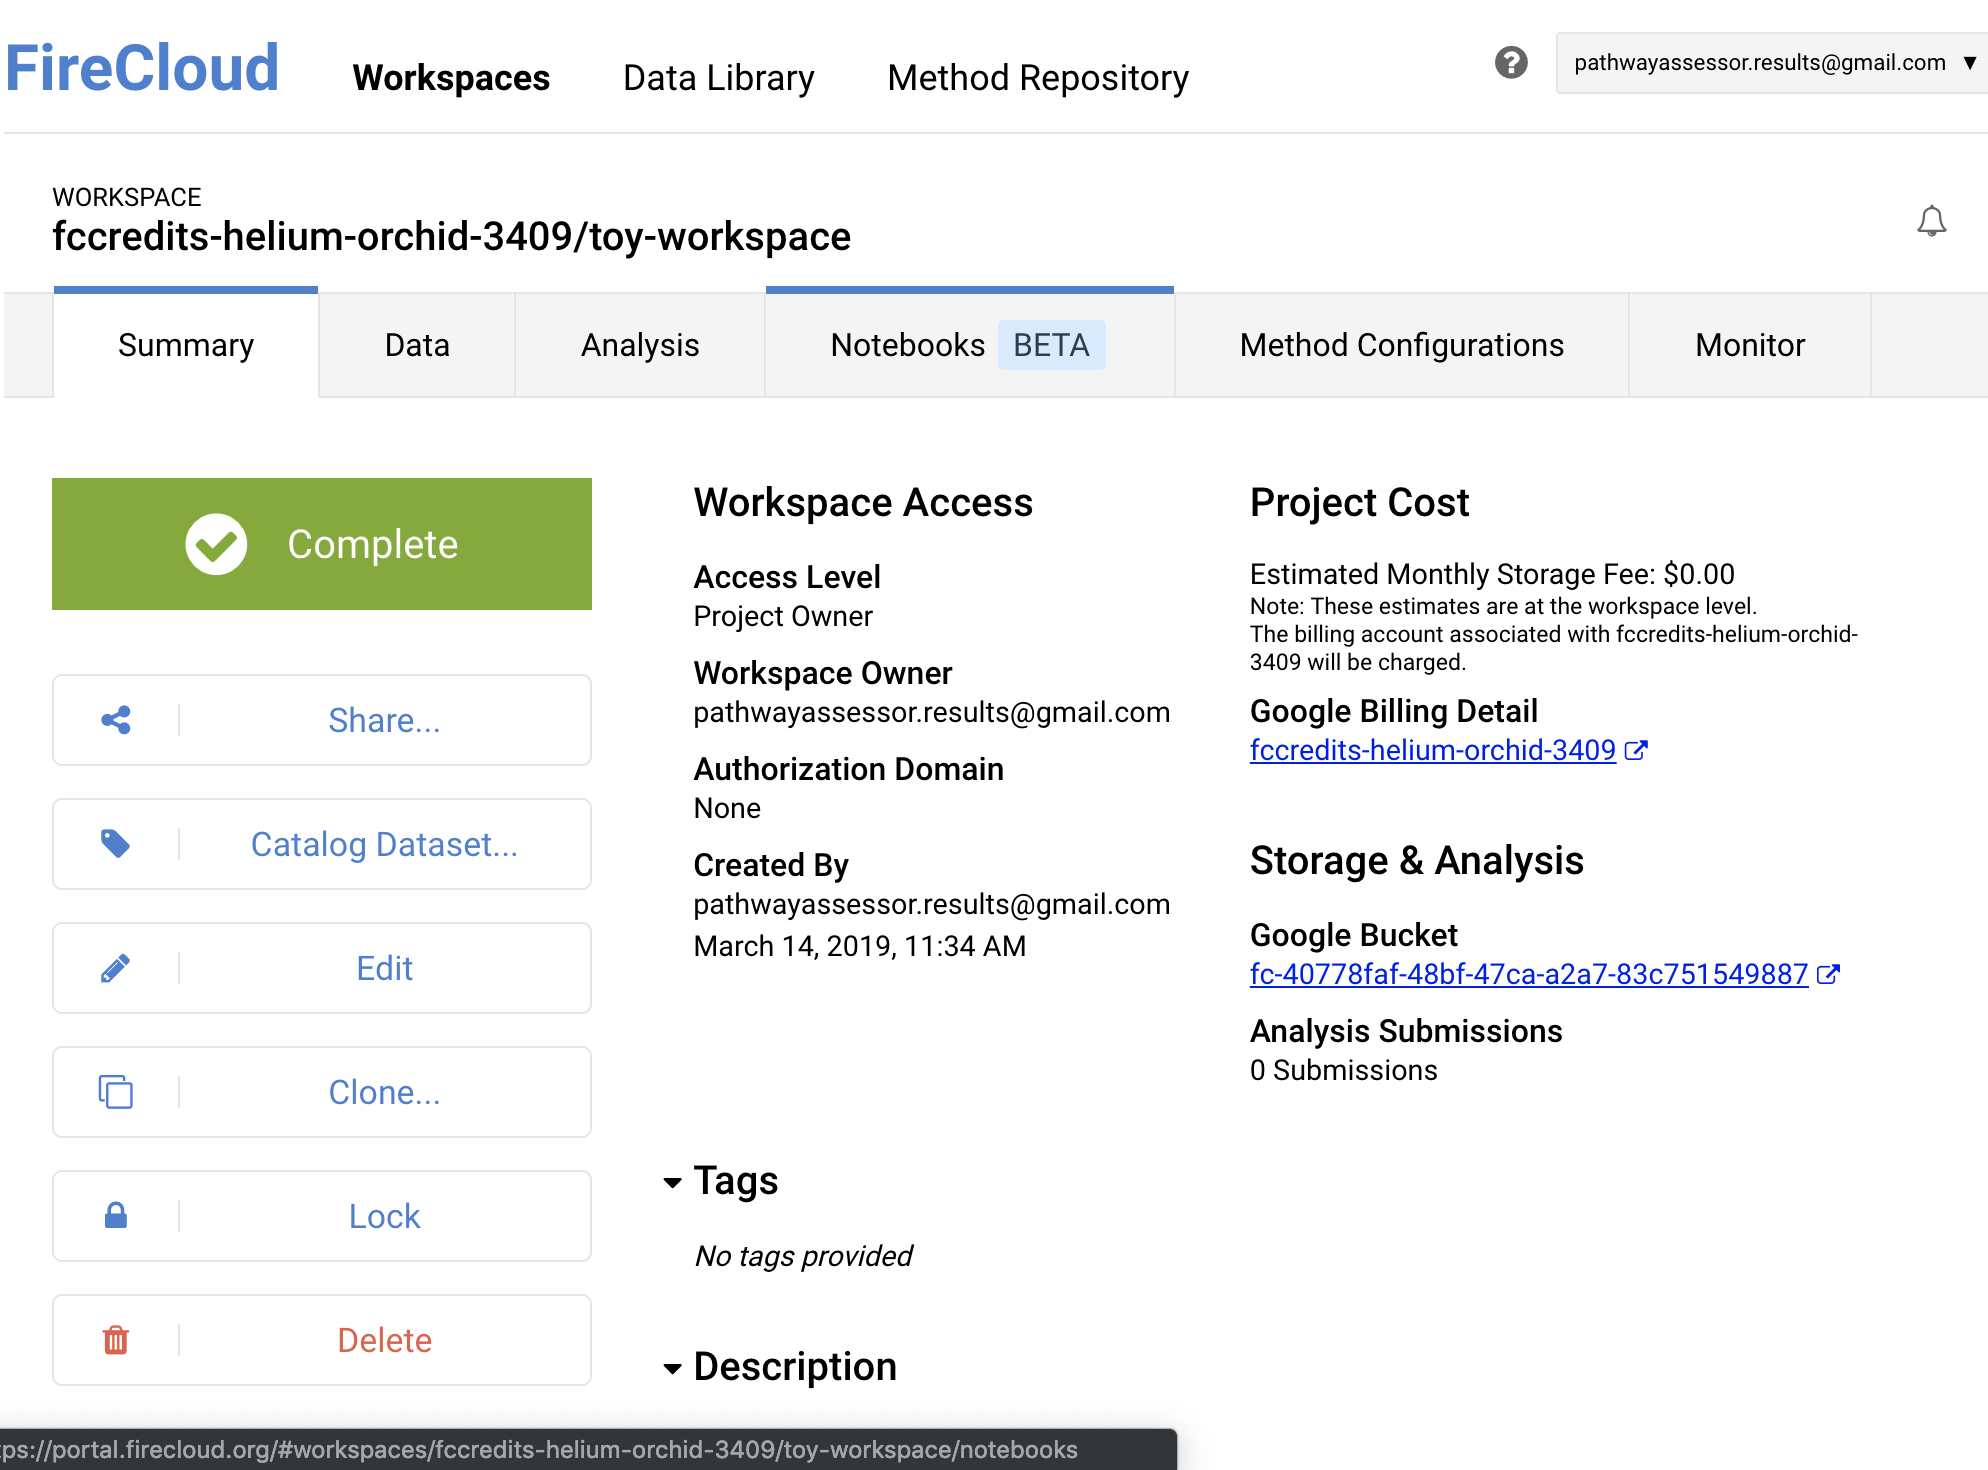Collapse the Description section
Image resolution: width=1988 pixels, height=1470 pixels.
click(672, 1369)
